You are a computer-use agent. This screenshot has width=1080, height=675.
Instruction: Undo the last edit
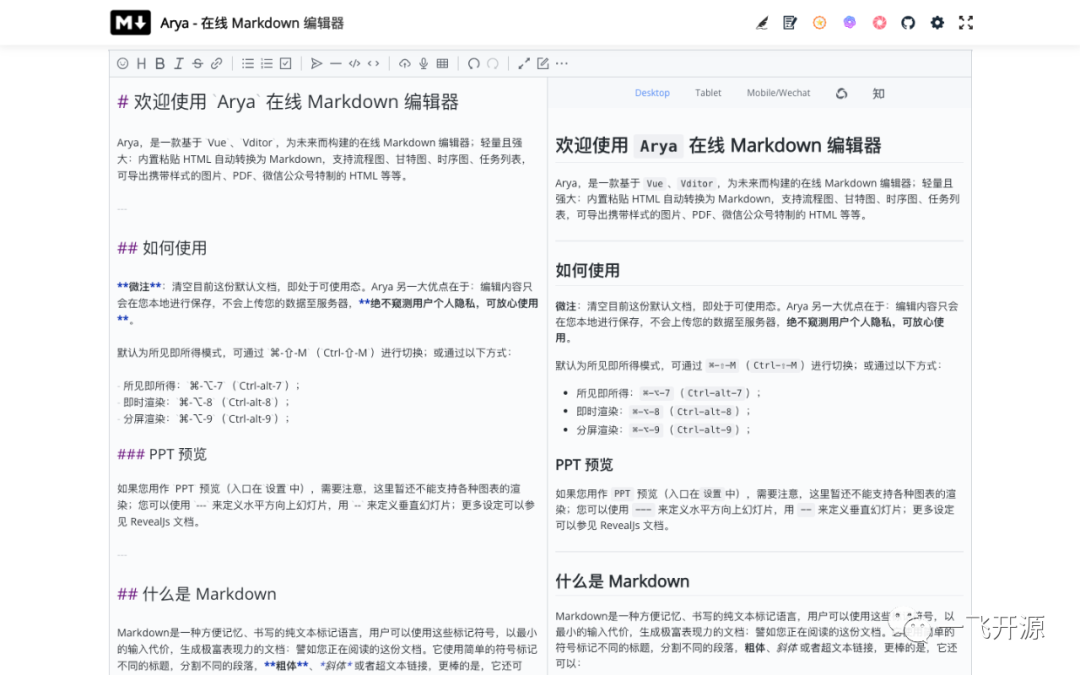(x=474, y=63)
